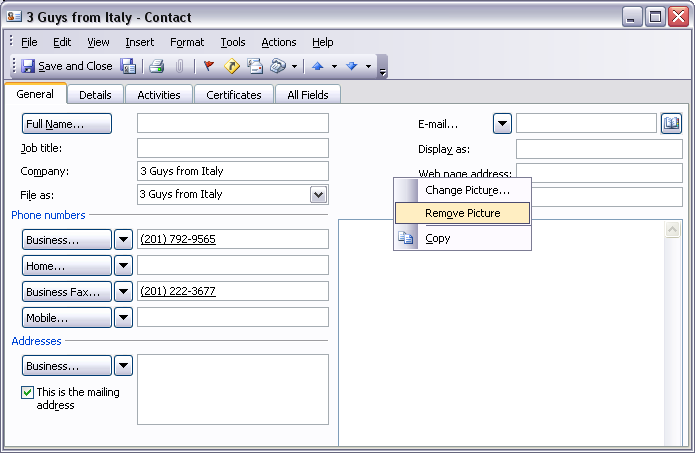
Task: Click business phone field (201) 792-9565
Action: (x=233, y=239)
